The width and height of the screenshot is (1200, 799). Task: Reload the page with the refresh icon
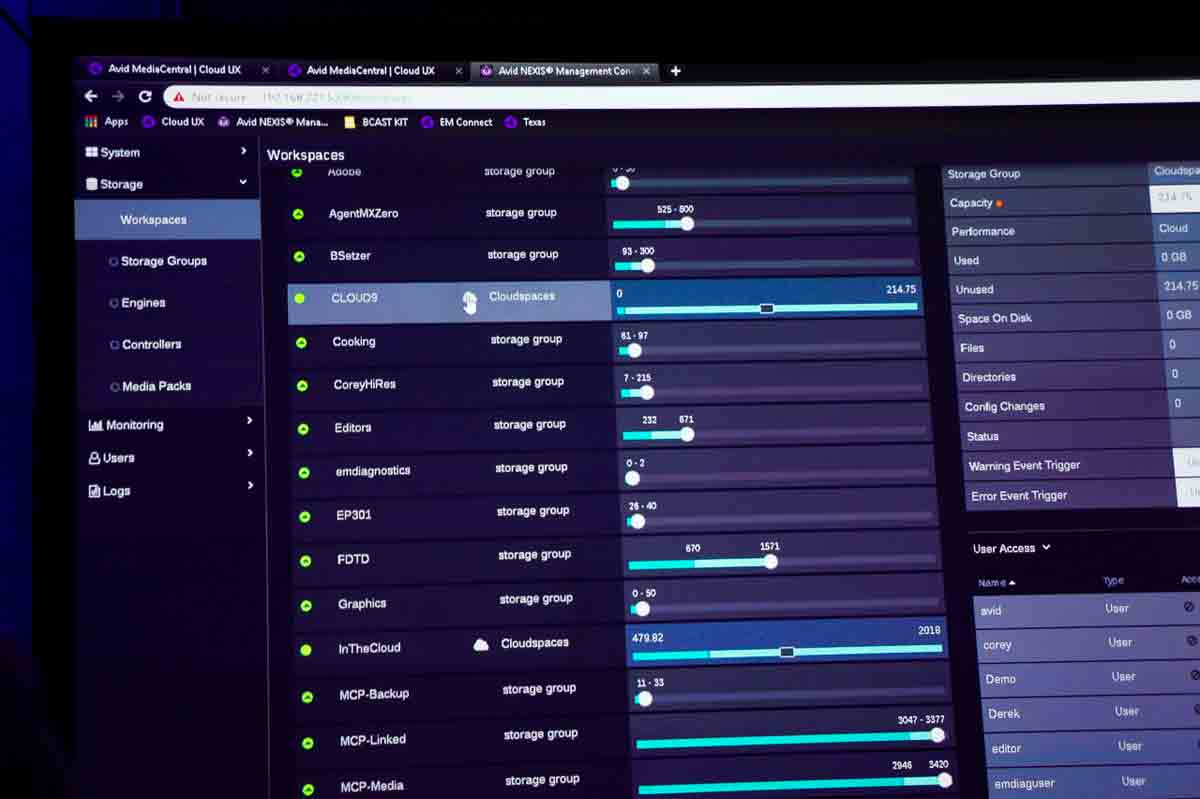click(145, 96)
